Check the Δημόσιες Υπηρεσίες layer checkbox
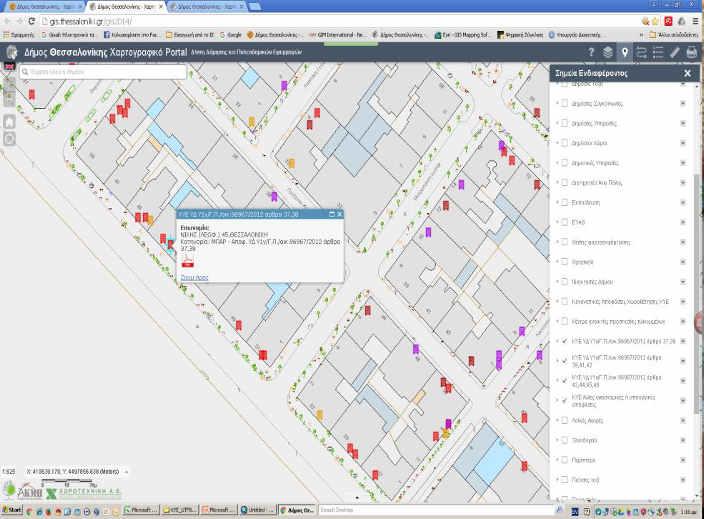 tap(564, 123)
